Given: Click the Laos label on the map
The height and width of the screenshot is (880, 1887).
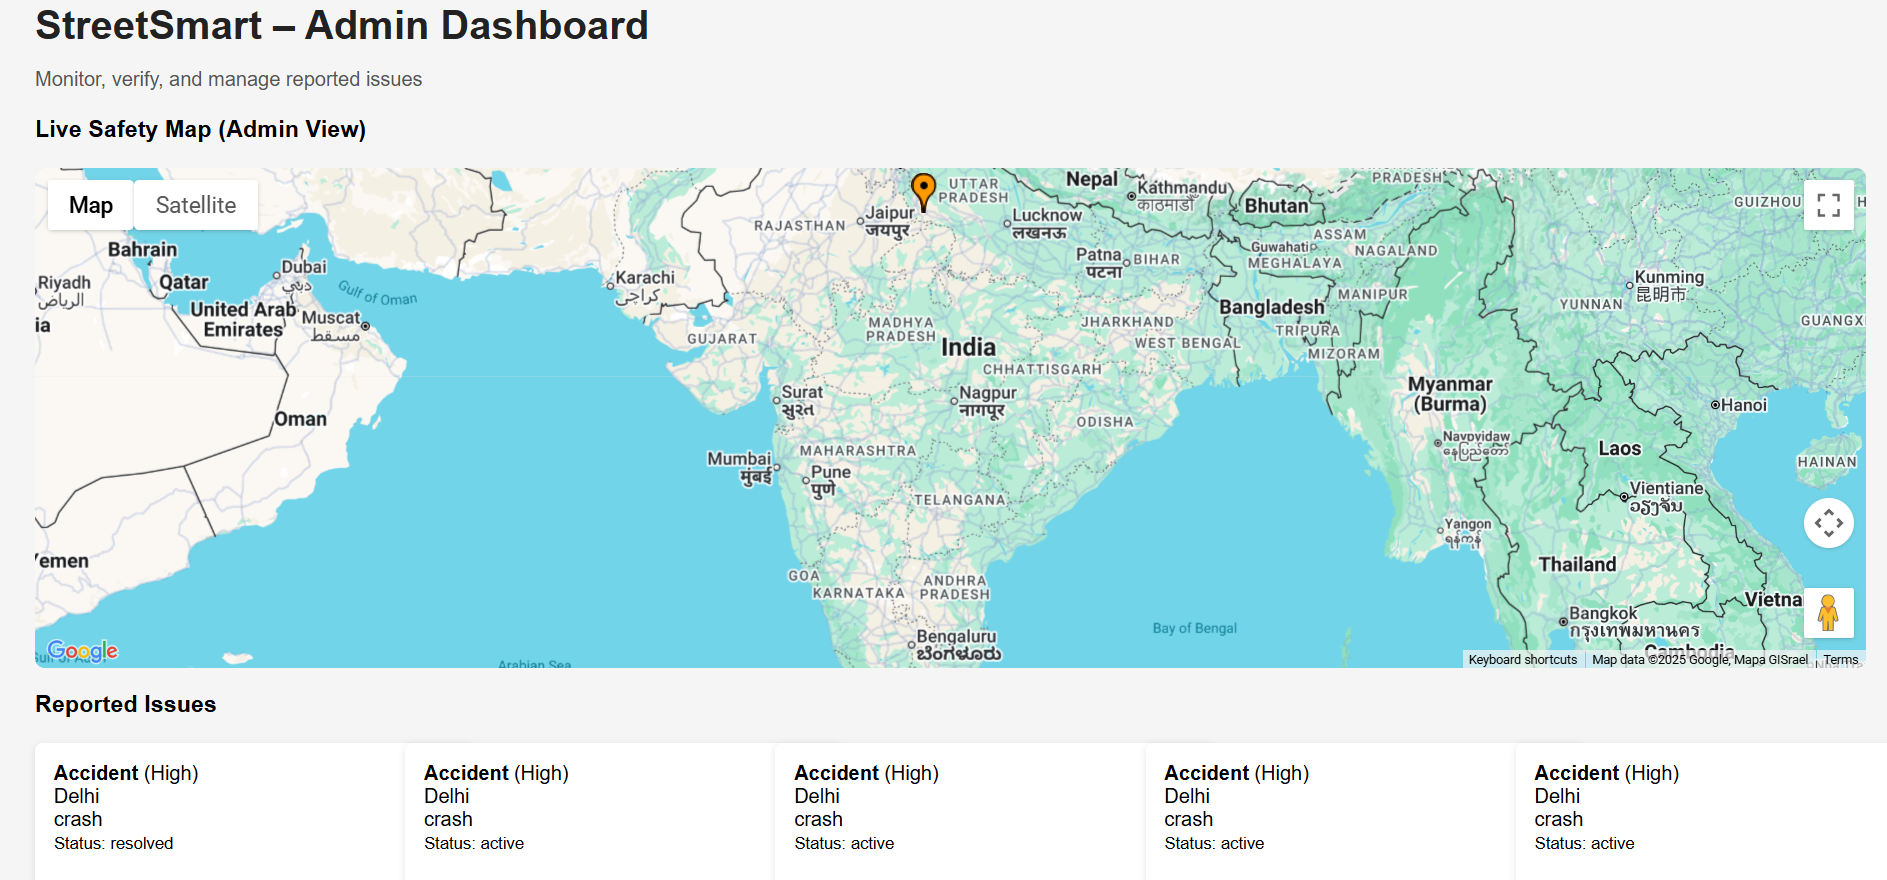Looking at the screenshot, I should click(x=1620, y=448).
